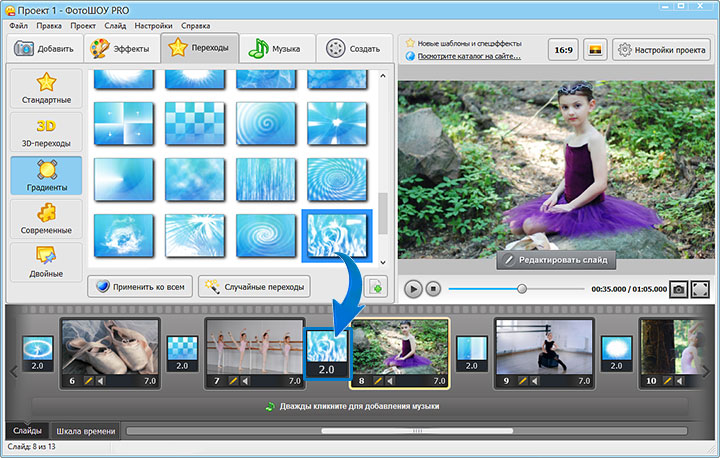
Task: Open the Добавить tab
Action: (x=45, y=48)
